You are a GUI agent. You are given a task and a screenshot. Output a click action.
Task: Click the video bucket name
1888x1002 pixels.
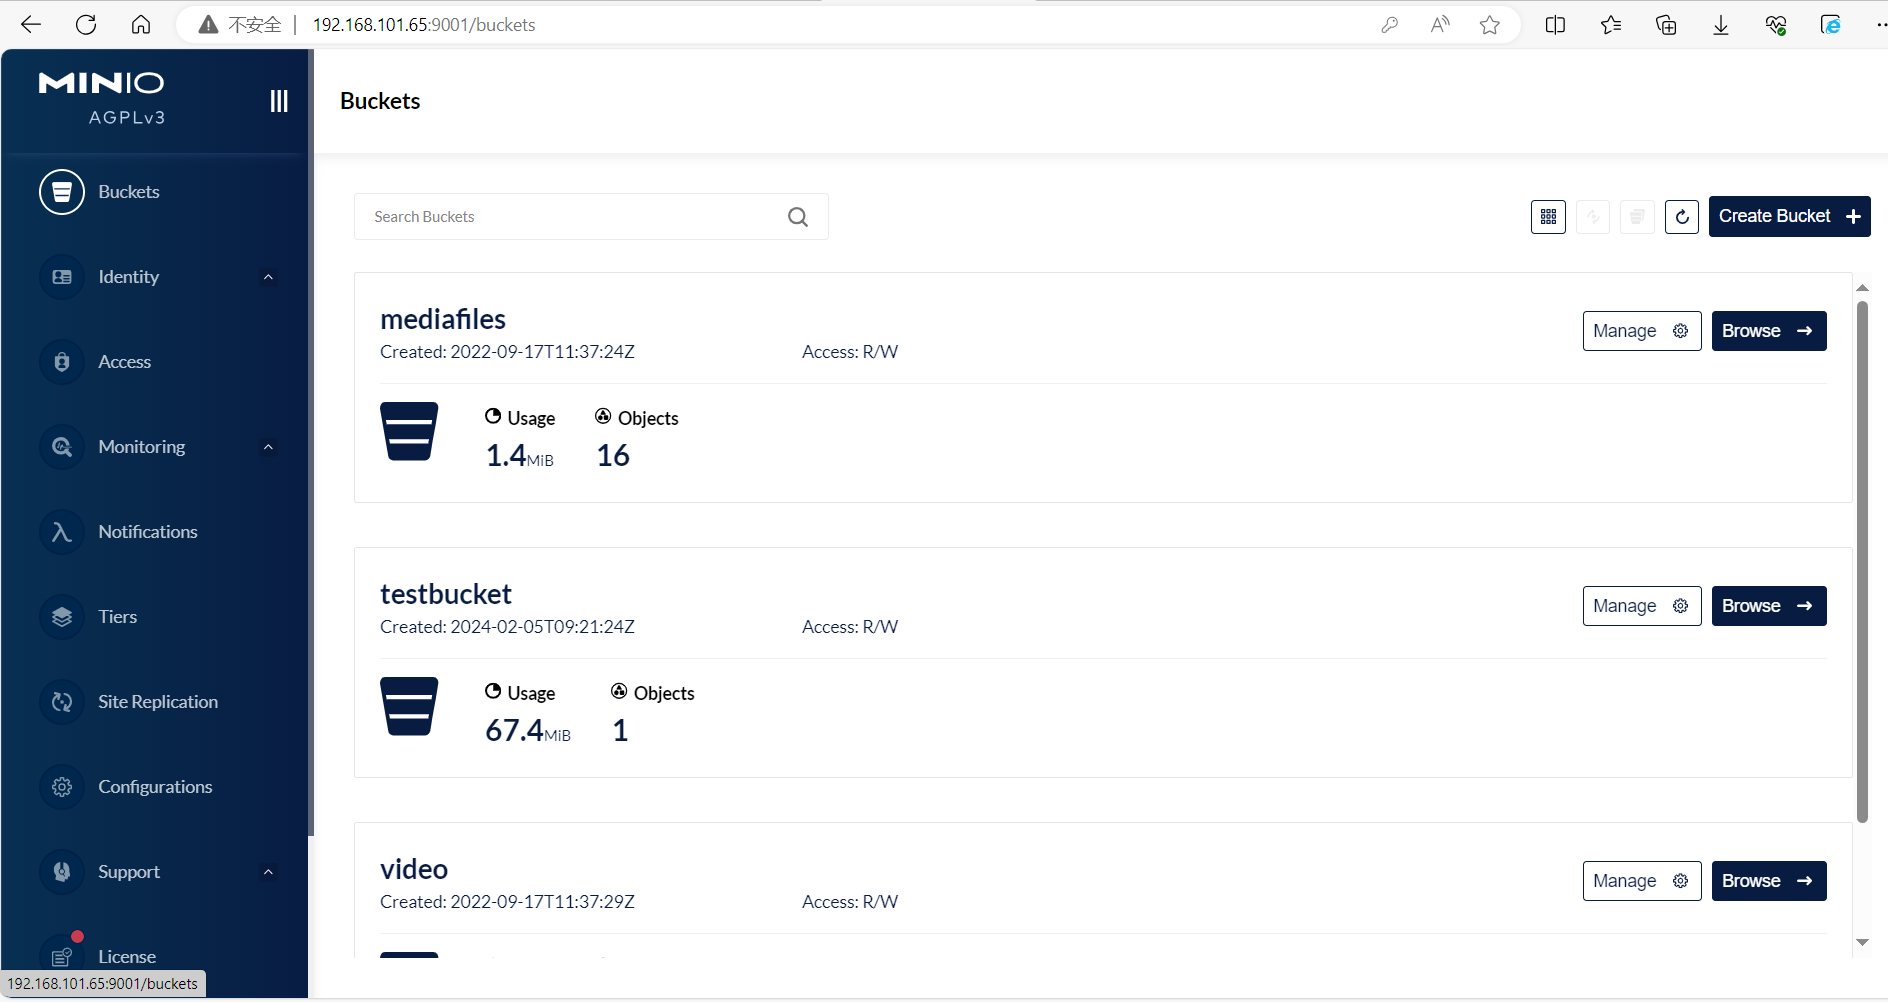pyautogui.click(x=414, y=869)
